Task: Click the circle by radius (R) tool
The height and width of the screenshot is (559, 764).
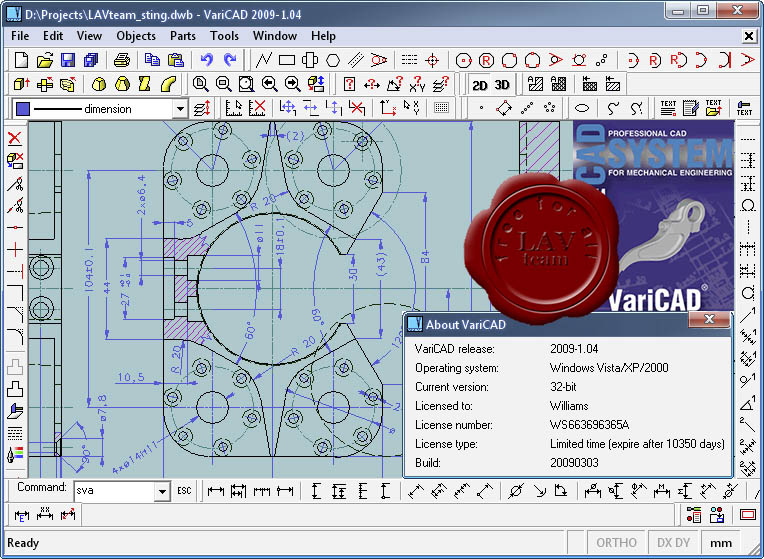Action: click(x=486, y=60)
